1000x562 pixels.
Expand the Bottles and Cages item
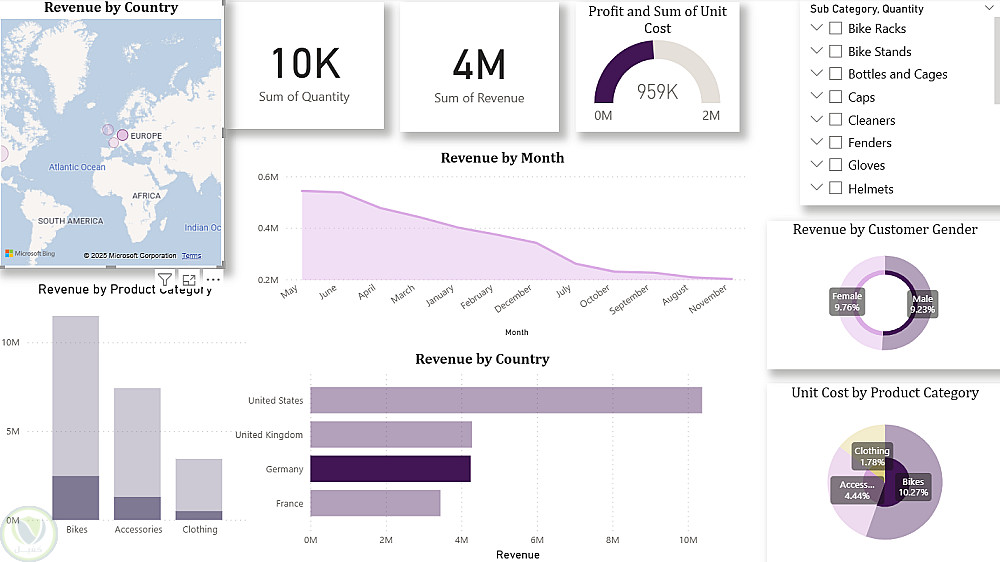(x=817, y=74)
